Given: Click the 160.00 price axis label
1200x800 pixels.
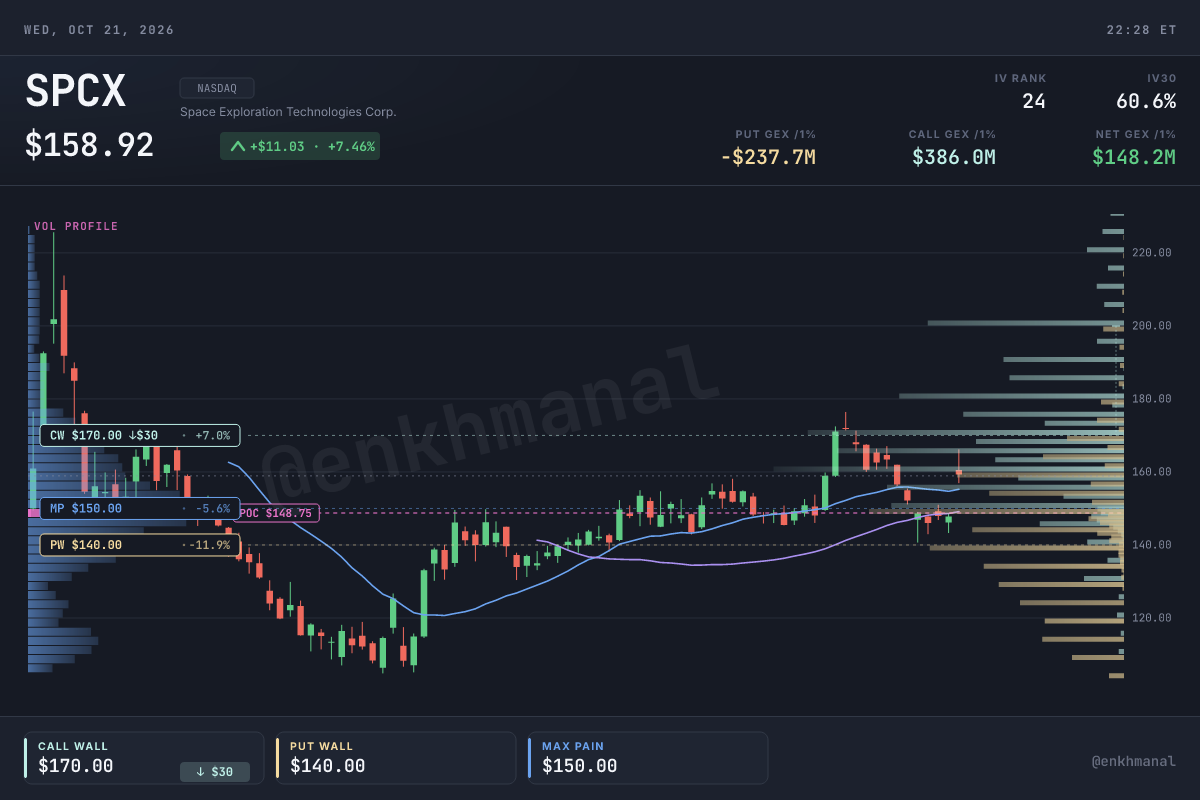Looking at the screenshot, I should click(1152, 472).
